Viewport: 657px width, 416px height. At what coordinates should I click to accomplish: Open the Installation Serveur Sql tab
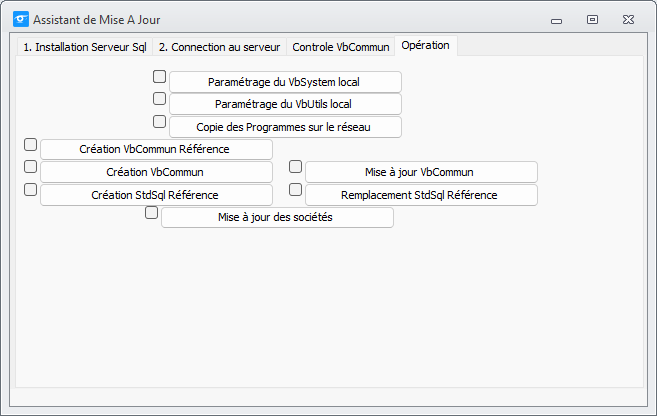(85, 47)
